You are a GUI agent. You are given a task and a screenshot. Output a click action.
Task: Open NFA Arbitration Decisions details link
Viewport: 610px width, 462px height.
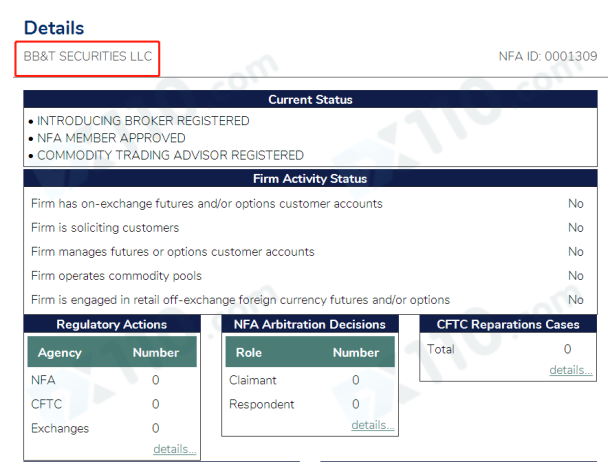[373, 425]
